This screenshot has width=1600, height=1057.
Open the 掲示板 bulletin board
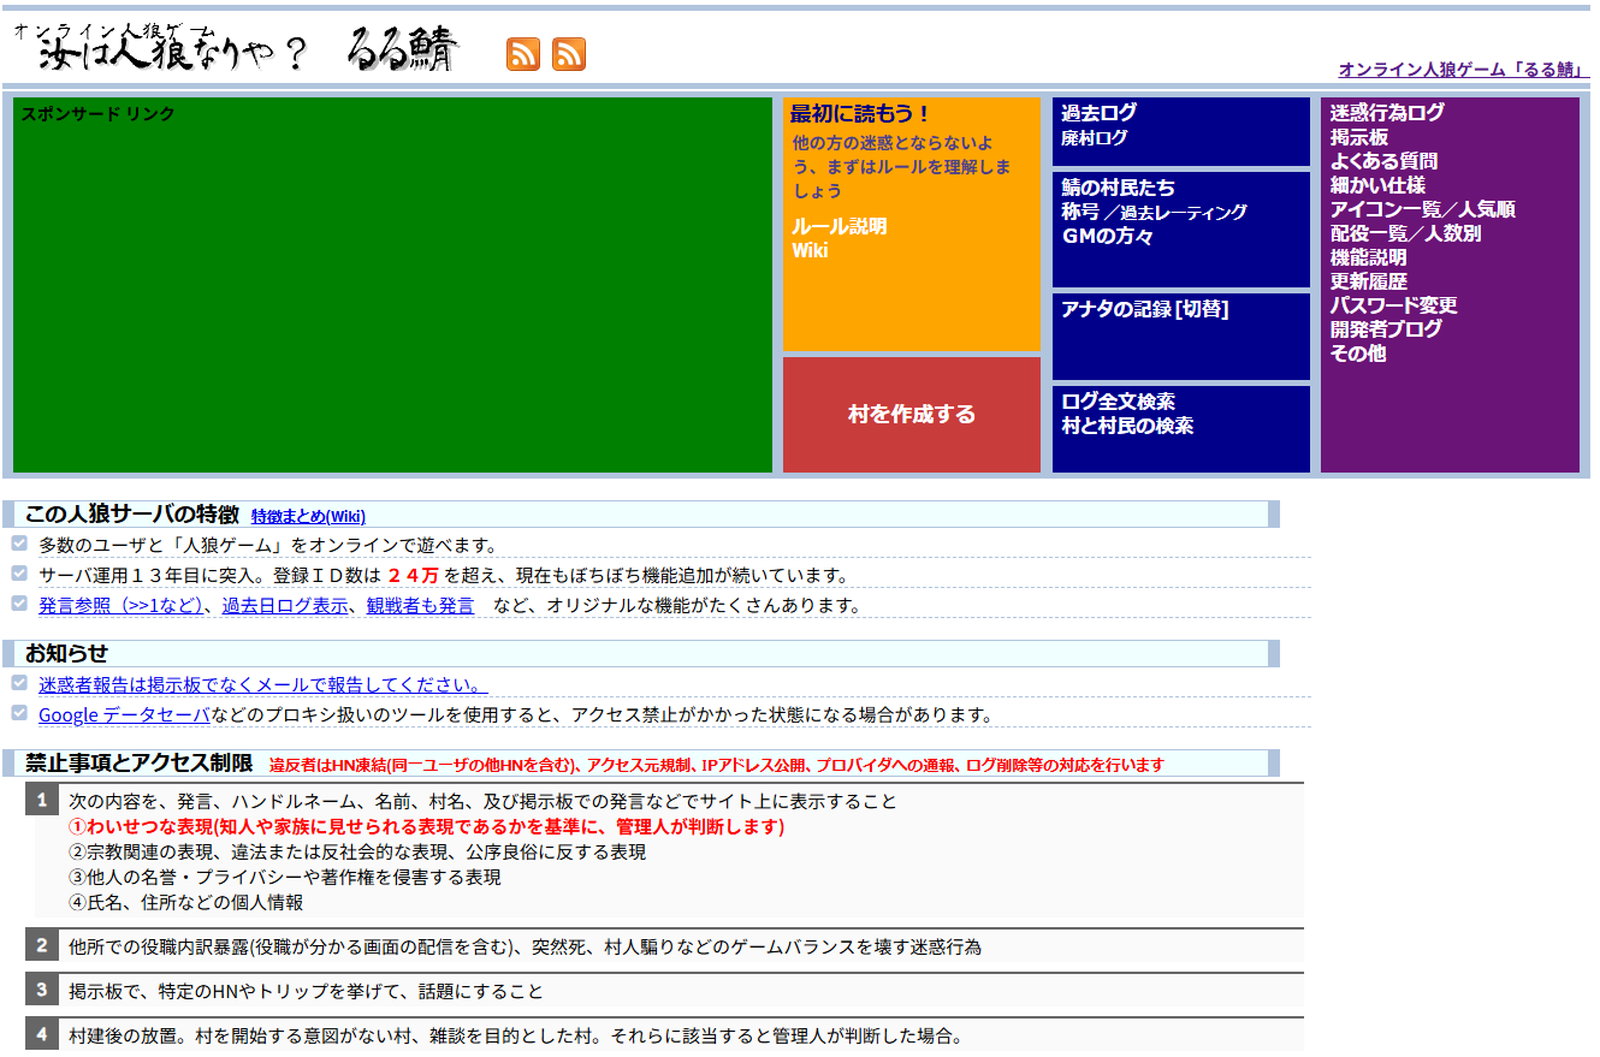point(1358,137)
